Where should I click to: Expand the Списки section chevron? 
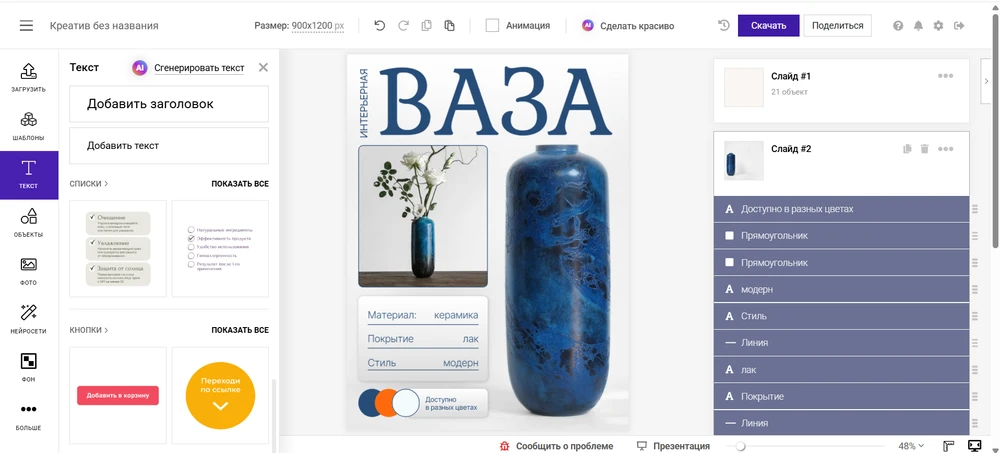pyautogui.click(x=107, y=184)
